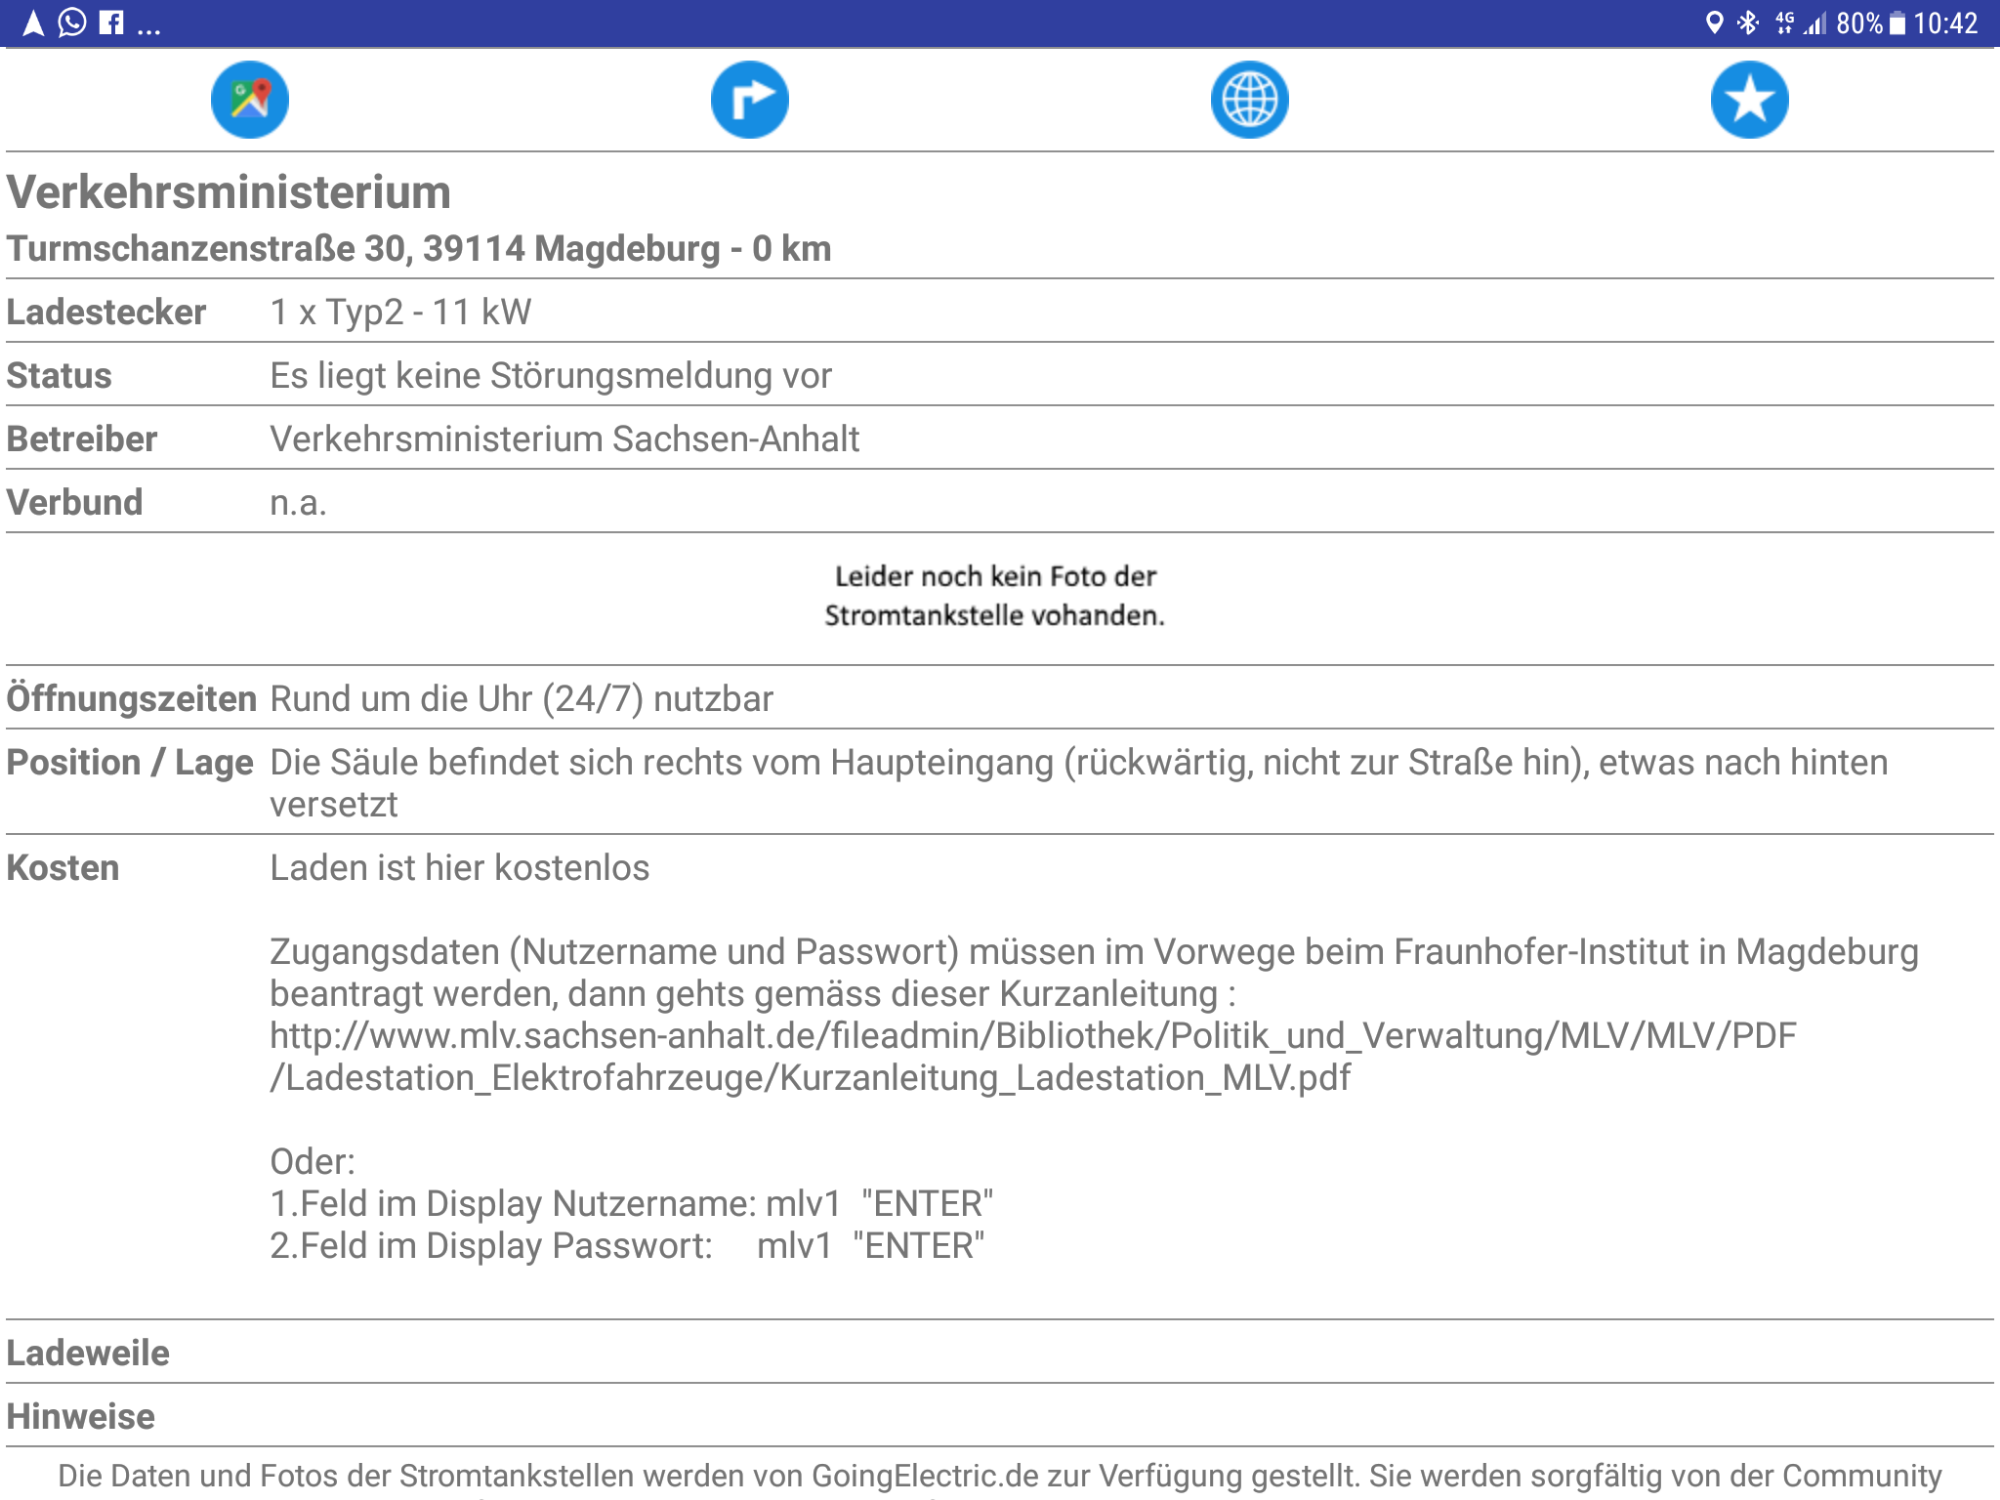Select the Ladestecker Typ2 11 kW row
This screenshot has height=1500, width=2000.
[400, 312]
